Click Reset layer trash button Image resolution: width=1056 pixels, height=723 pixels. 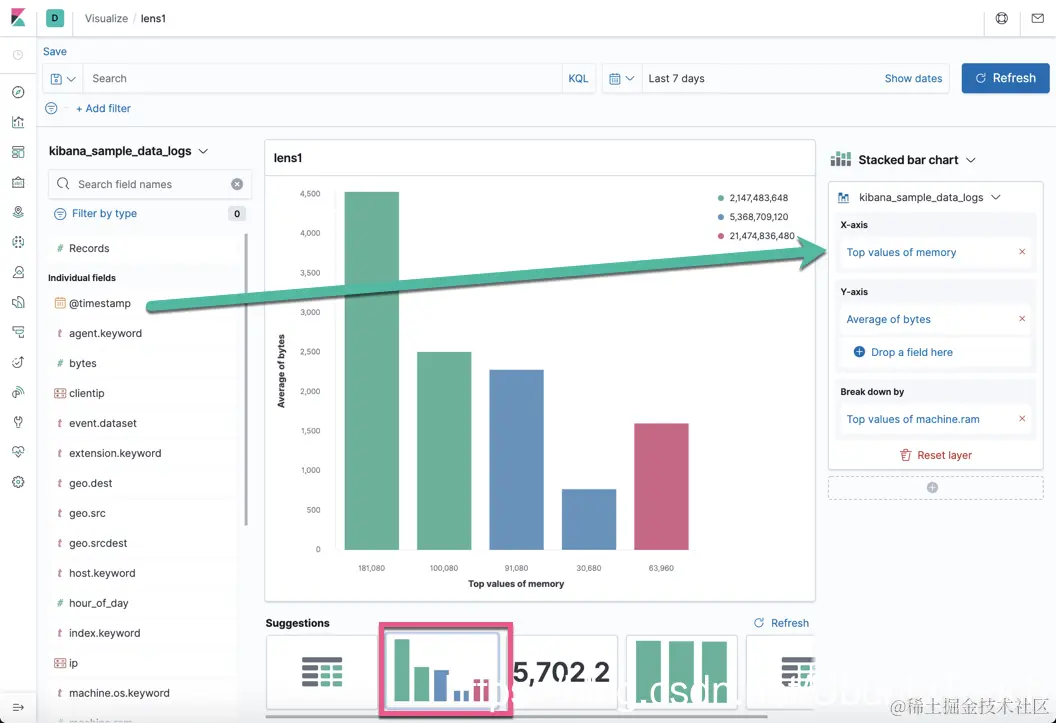(x=936, y=455)
